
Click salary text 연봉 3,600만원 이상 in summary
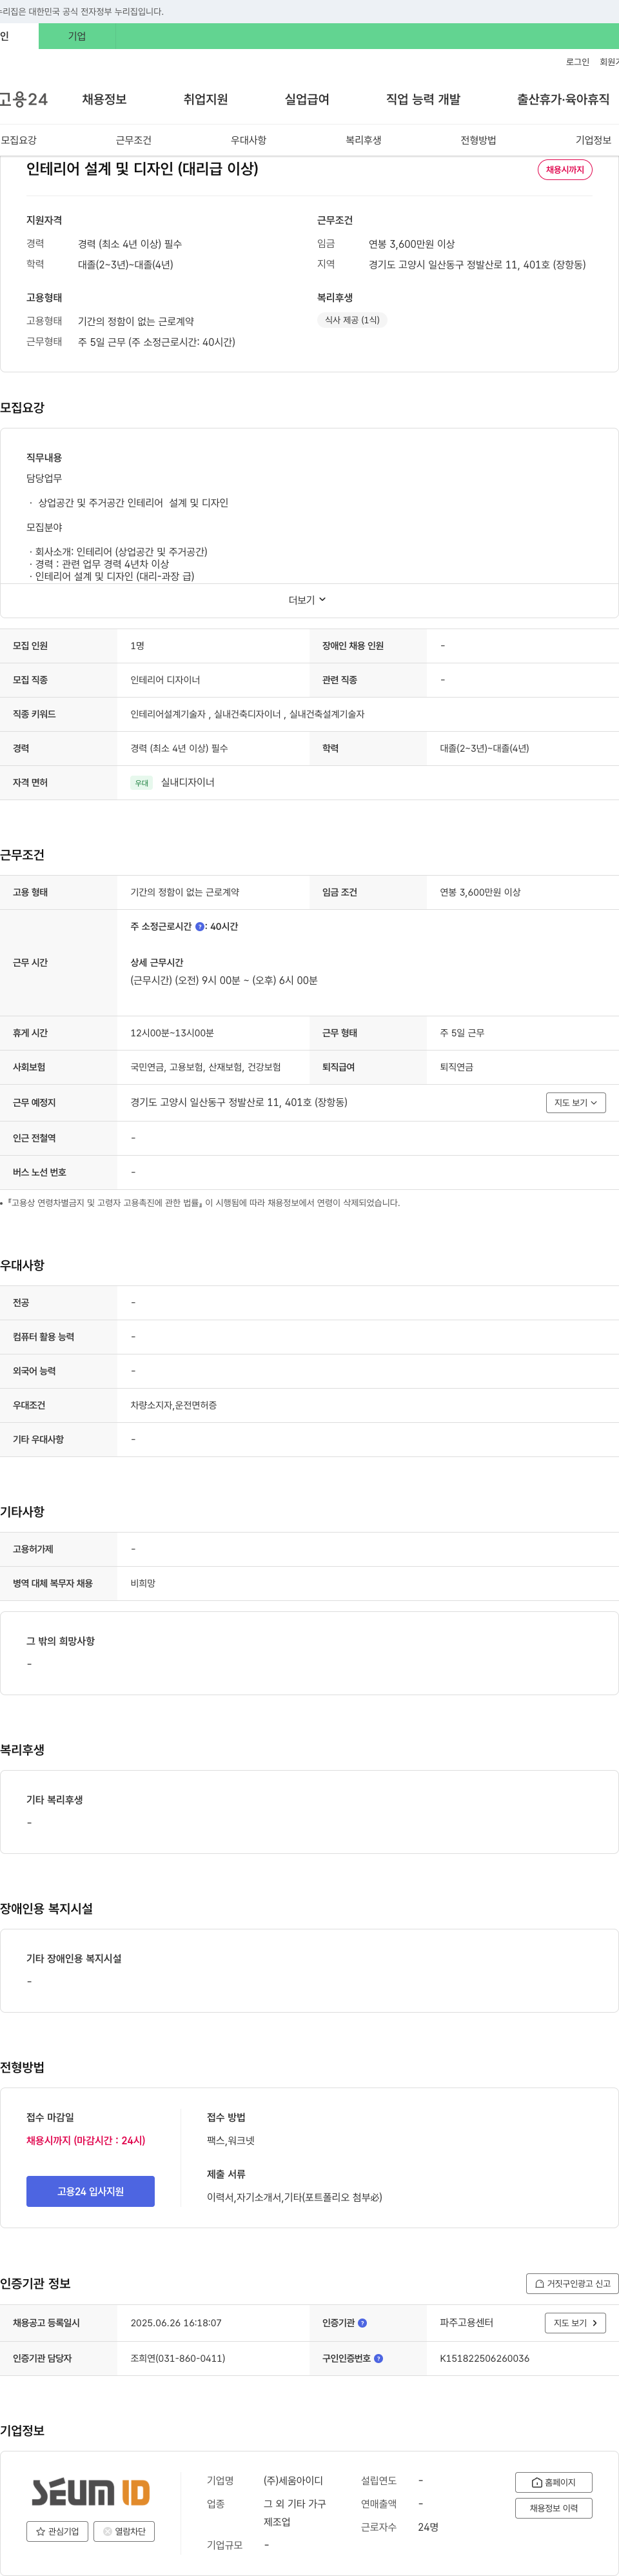411,244
